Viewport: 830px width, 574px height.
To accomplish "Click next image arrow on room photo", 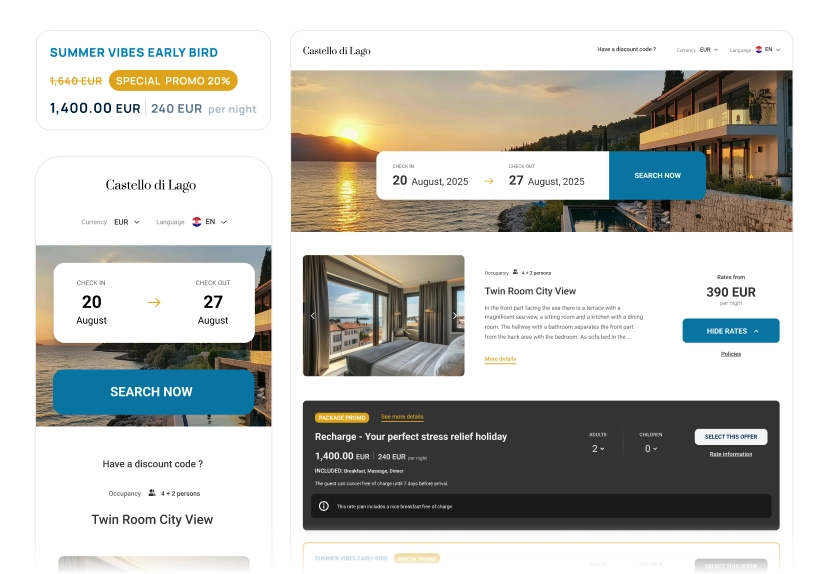I will pos(455,316).
